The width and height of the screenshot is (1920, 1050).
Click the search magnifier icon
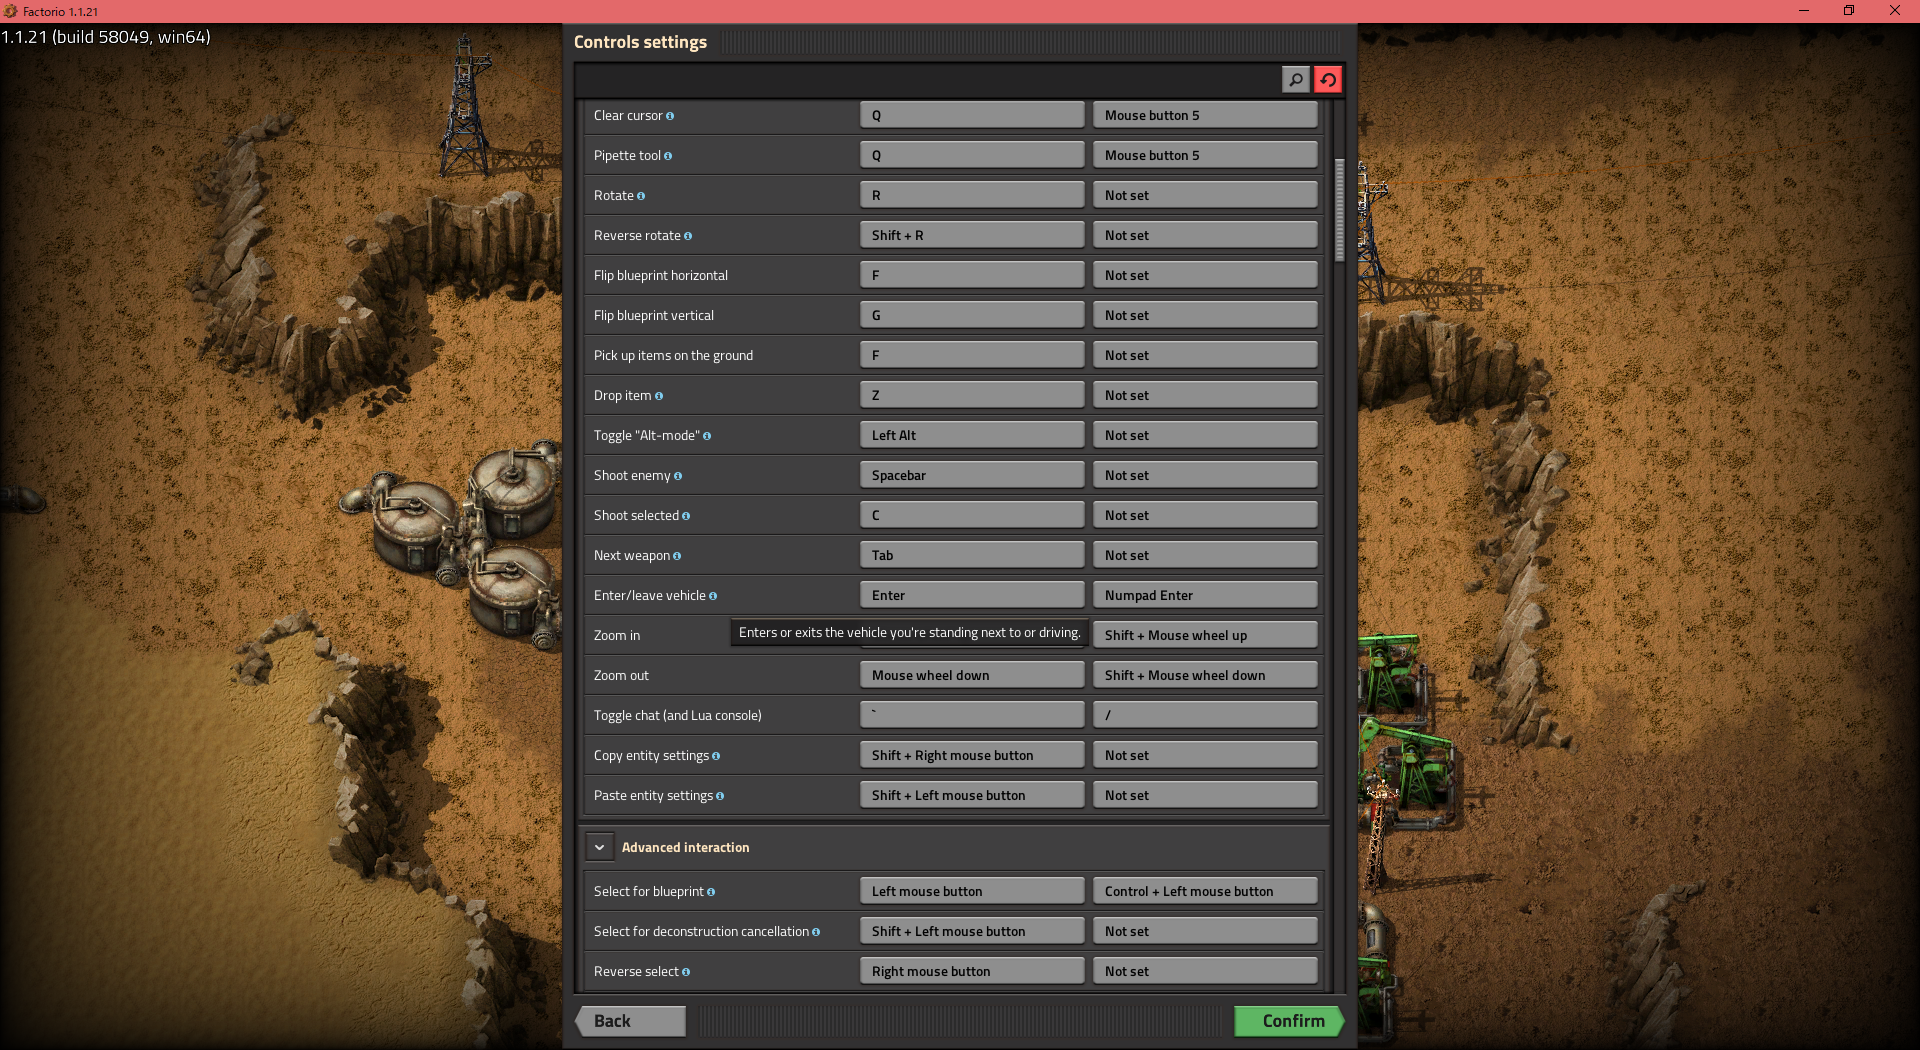click(x=1295, y=80)
